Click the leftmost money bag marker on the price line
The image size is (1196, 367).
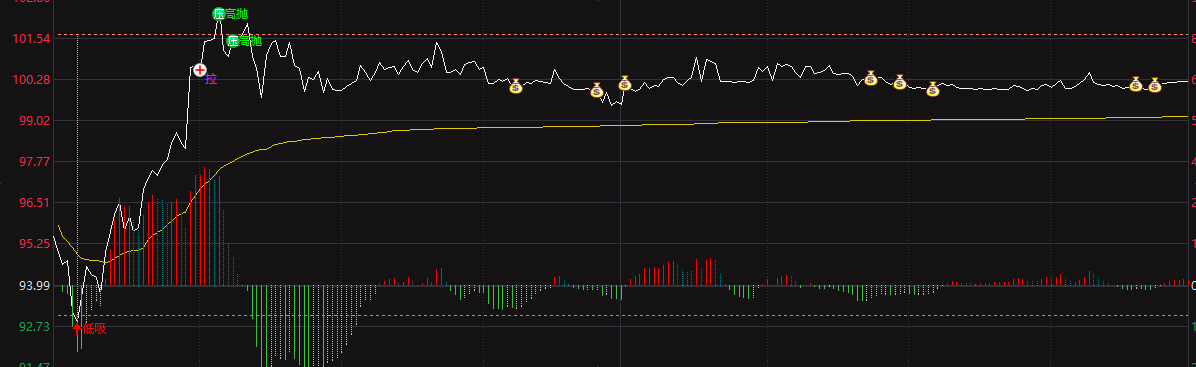point(516,86)
